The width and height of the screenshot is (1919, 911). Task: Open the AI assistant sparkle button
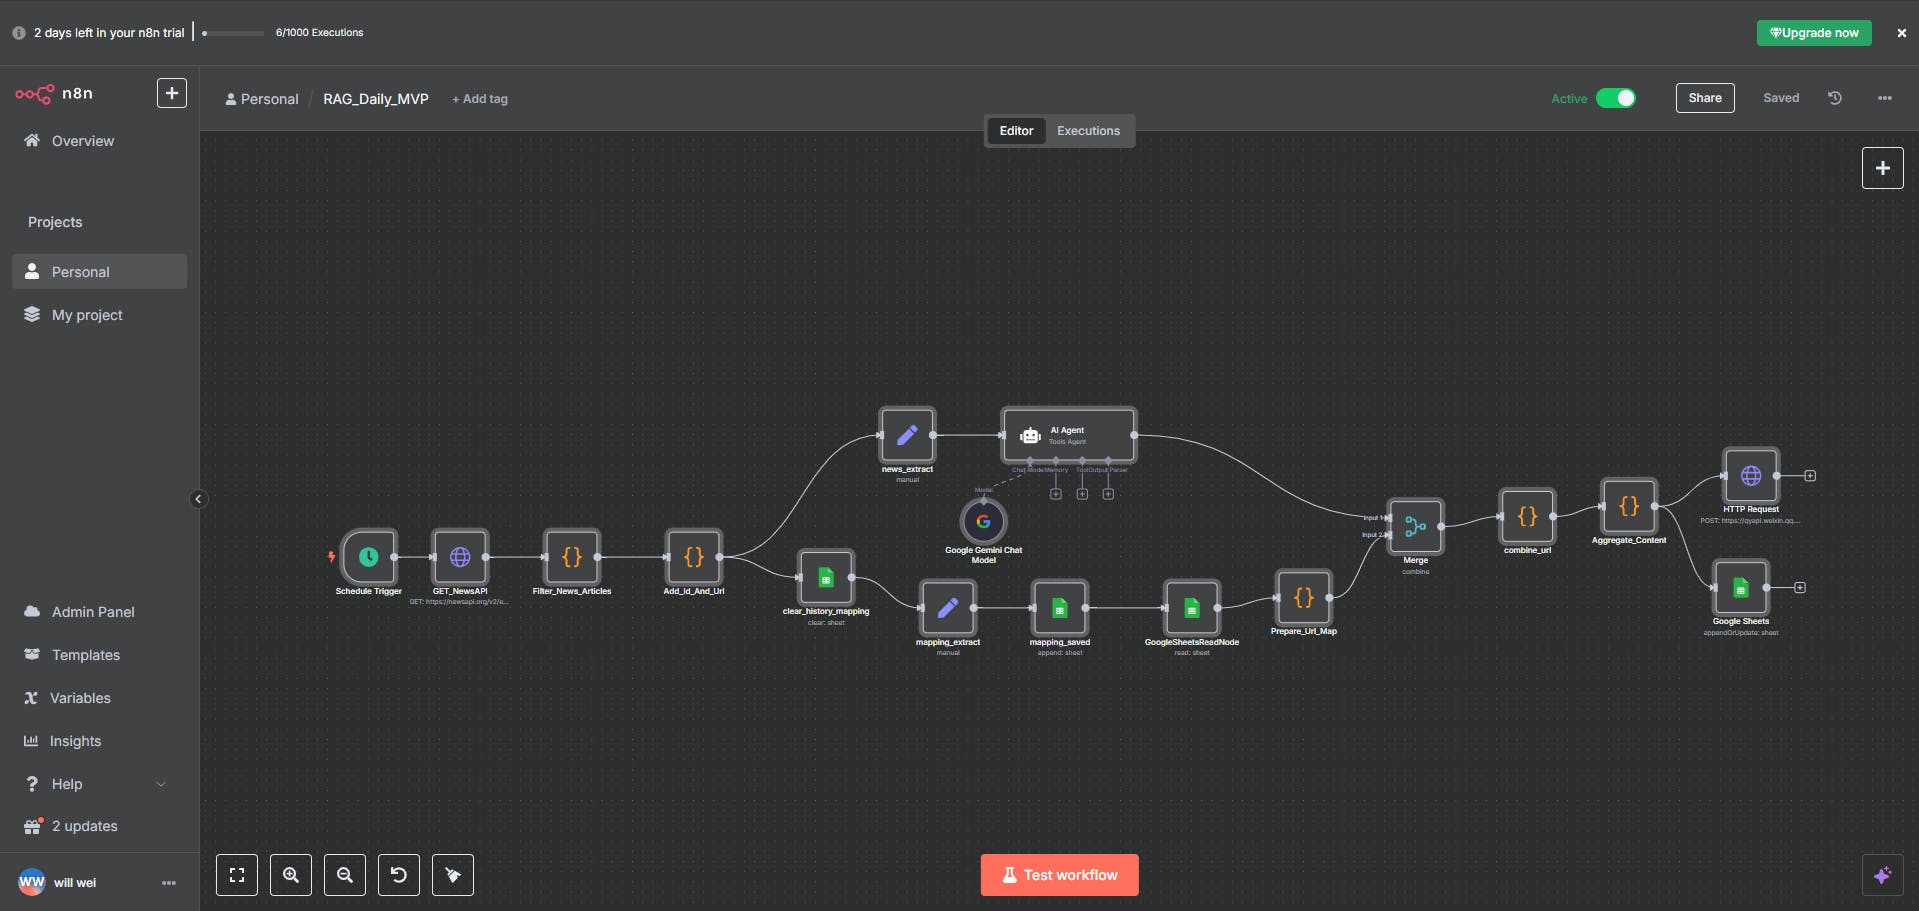(1882, 875)
